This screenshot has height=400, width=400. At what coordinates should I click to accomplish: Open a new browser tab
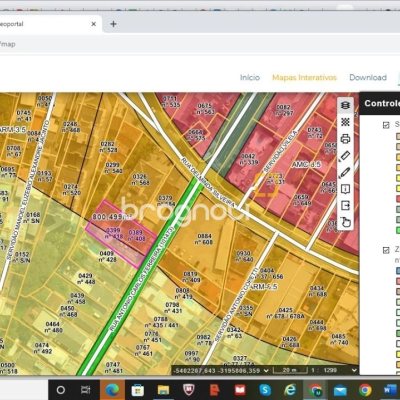point(113,24)
